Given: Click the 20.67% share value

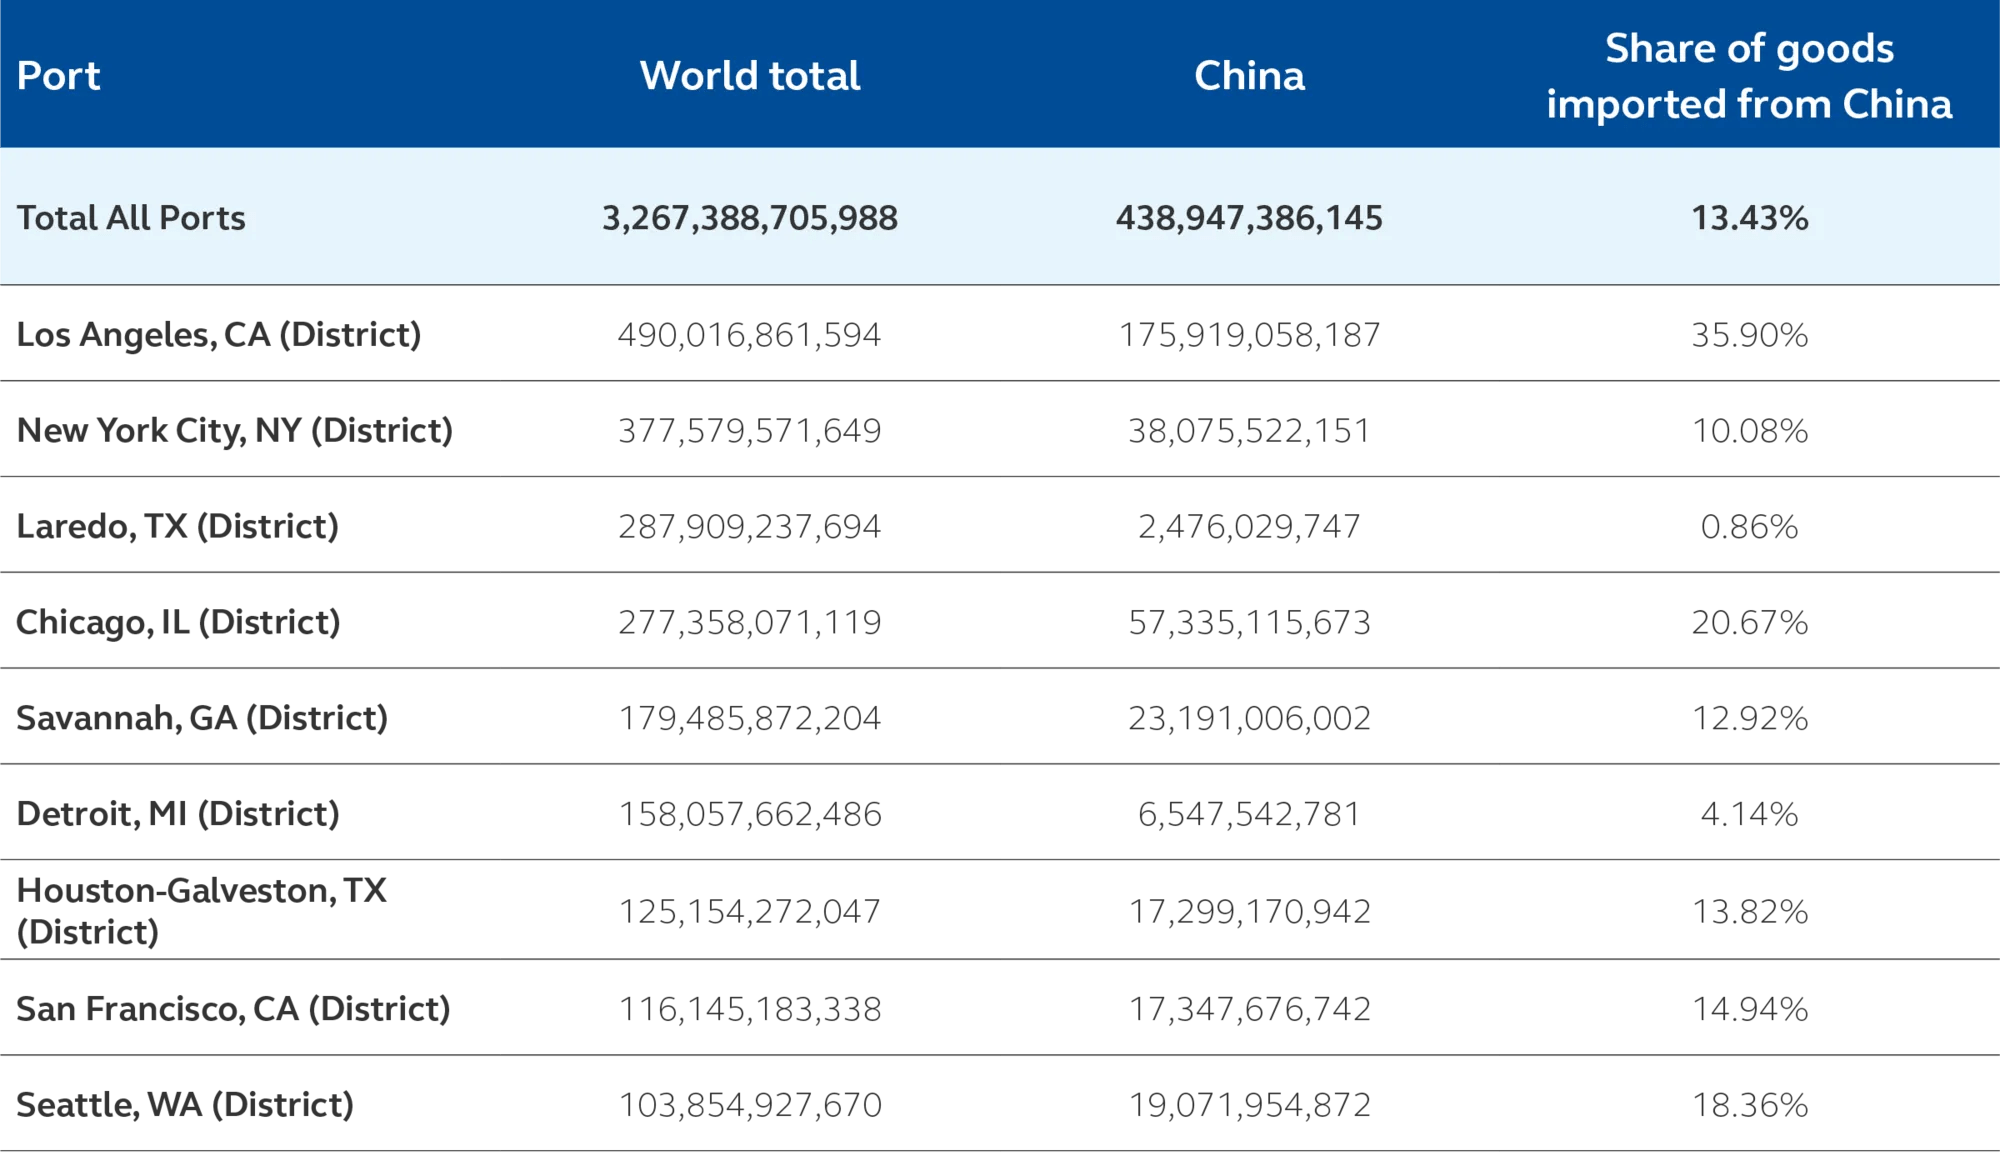Looking at the screenshot, I should pos(1750,623).
